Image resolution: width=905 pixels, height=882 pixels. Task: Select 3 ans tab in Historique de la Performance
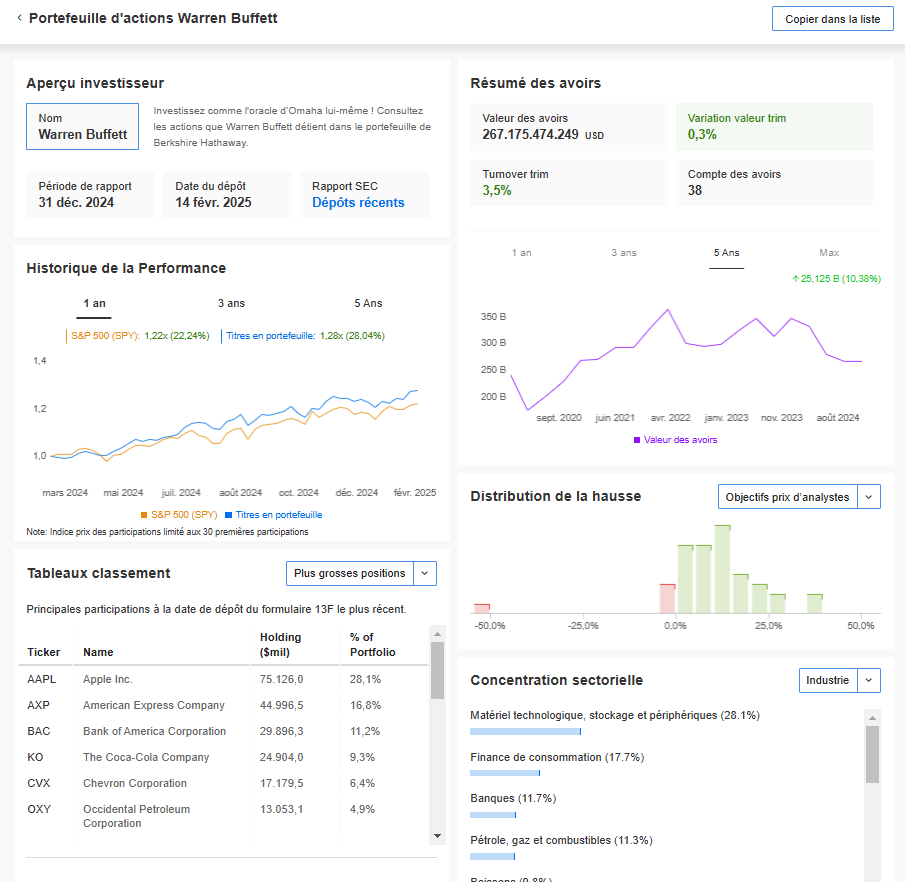click(x=231, y=303)
